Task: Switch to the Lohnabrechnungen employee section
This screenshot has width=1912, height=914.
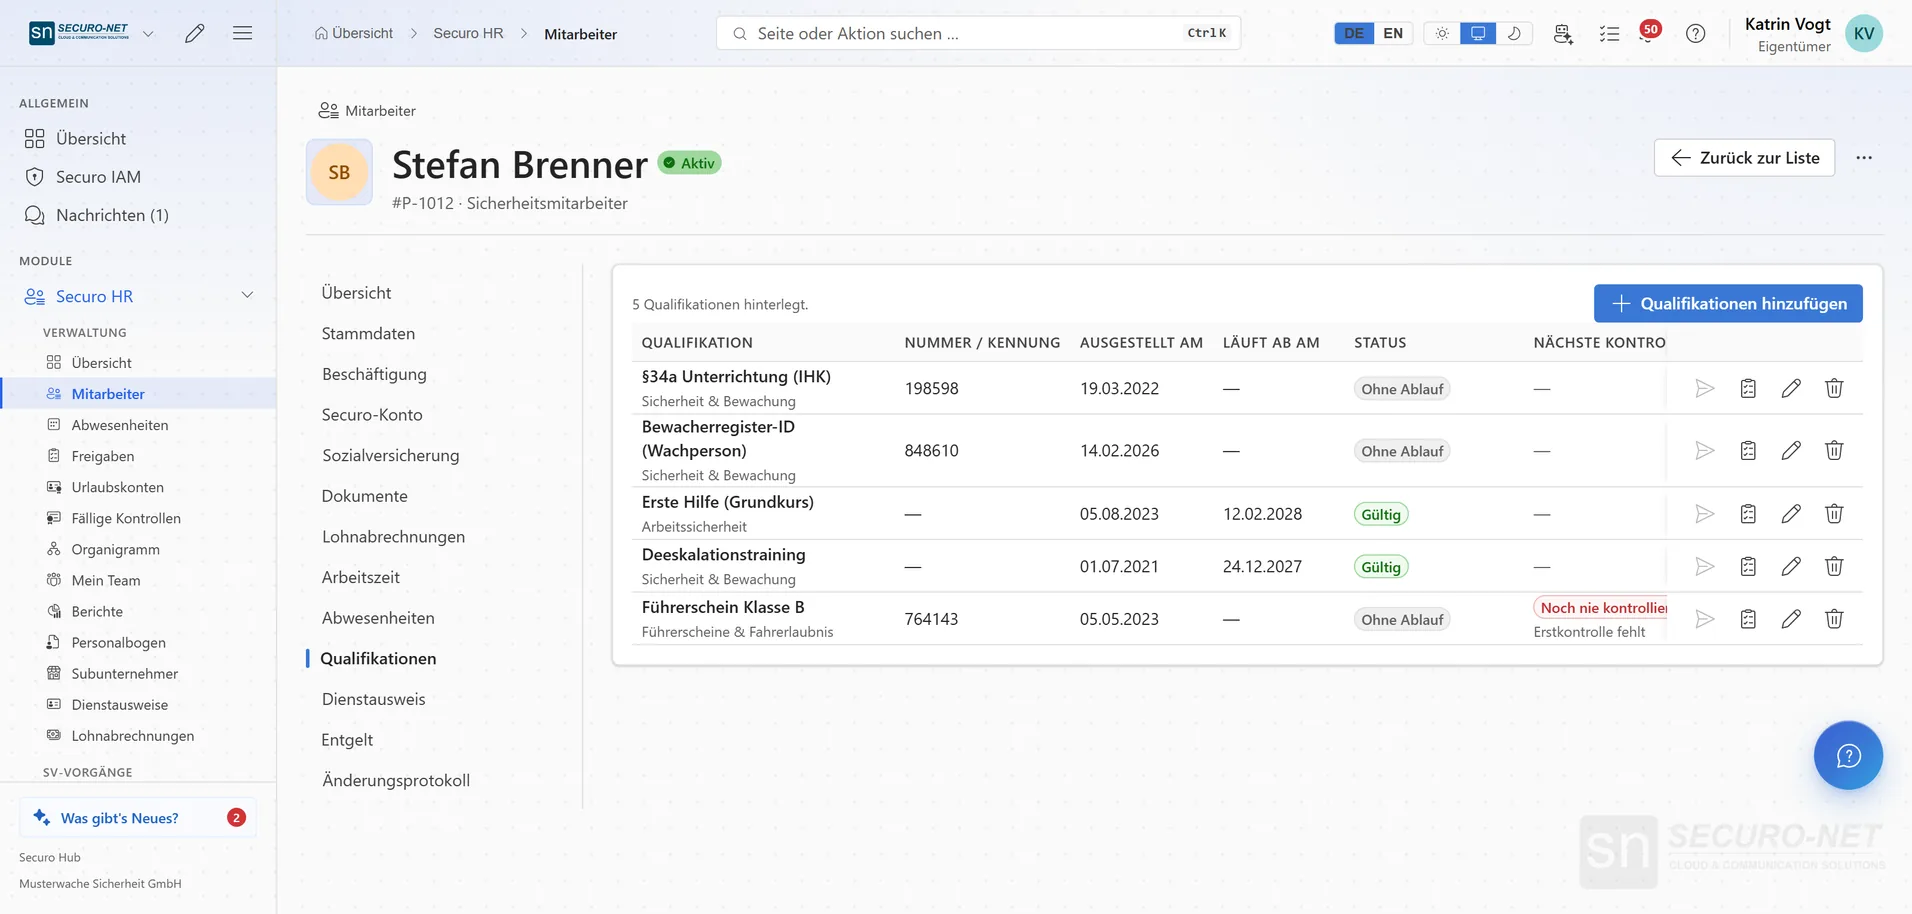Action: [393, 537]
